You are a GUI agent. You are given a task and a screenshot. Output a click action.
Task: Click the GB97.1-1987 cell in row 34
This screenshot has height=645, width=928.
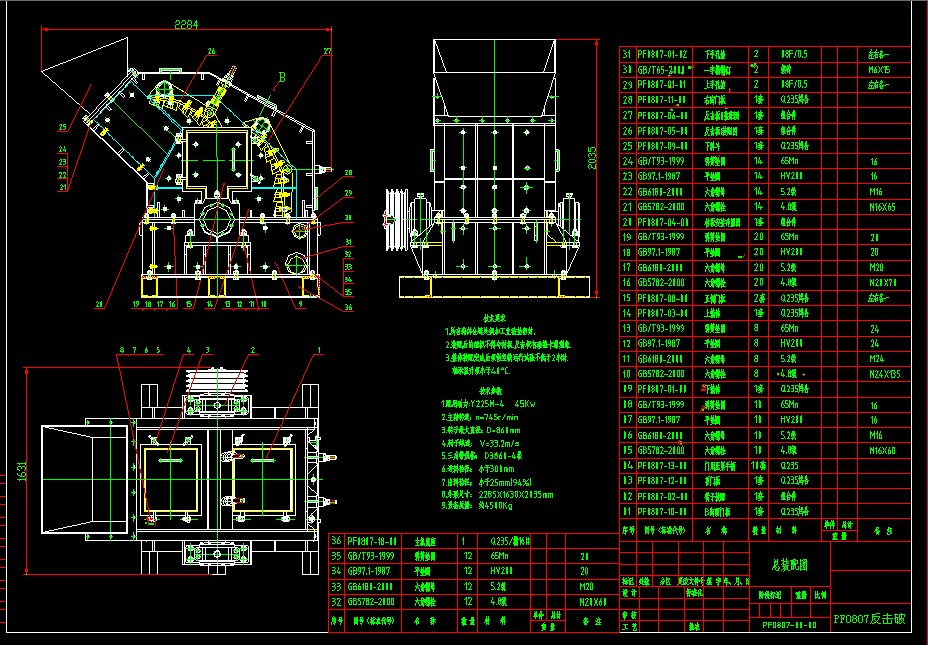coord(368,571)
